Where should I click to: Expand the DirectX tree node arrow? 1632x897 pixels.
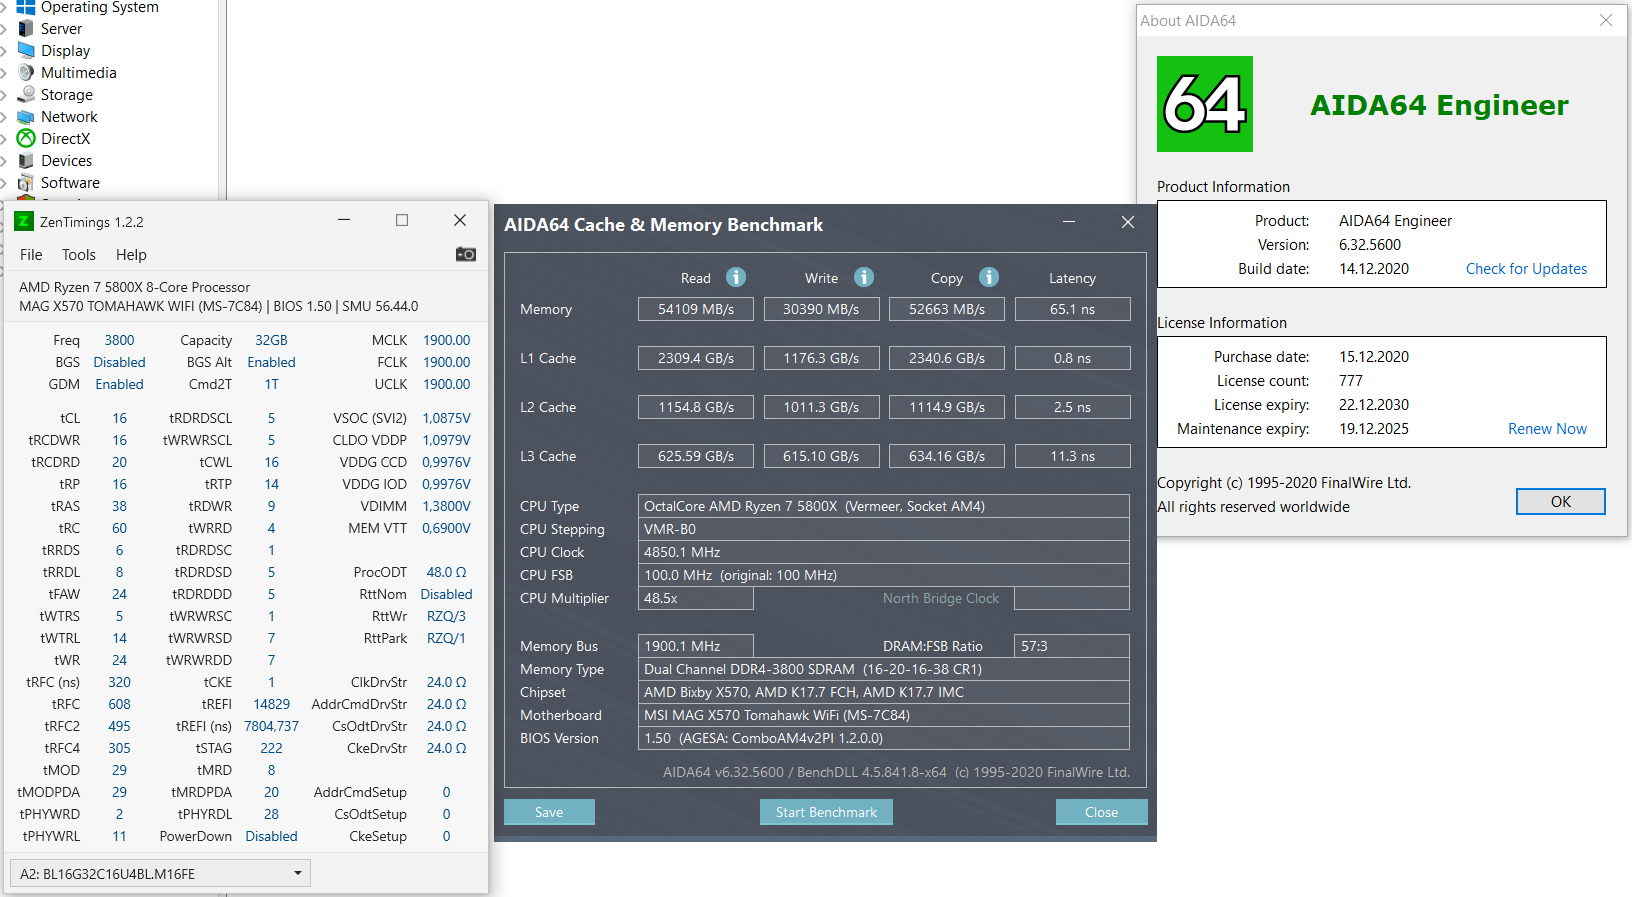(4, 139)
